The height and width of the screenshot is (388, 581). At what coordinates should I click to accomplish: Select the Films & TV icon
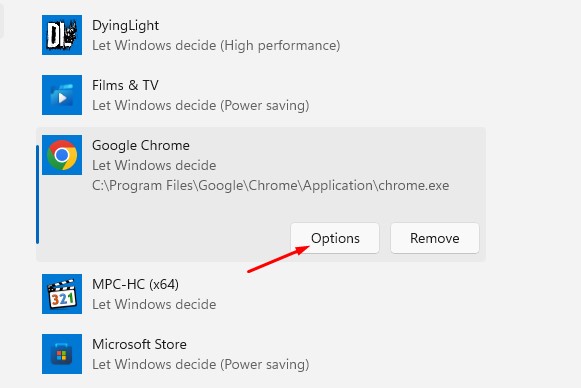(62, 95)
